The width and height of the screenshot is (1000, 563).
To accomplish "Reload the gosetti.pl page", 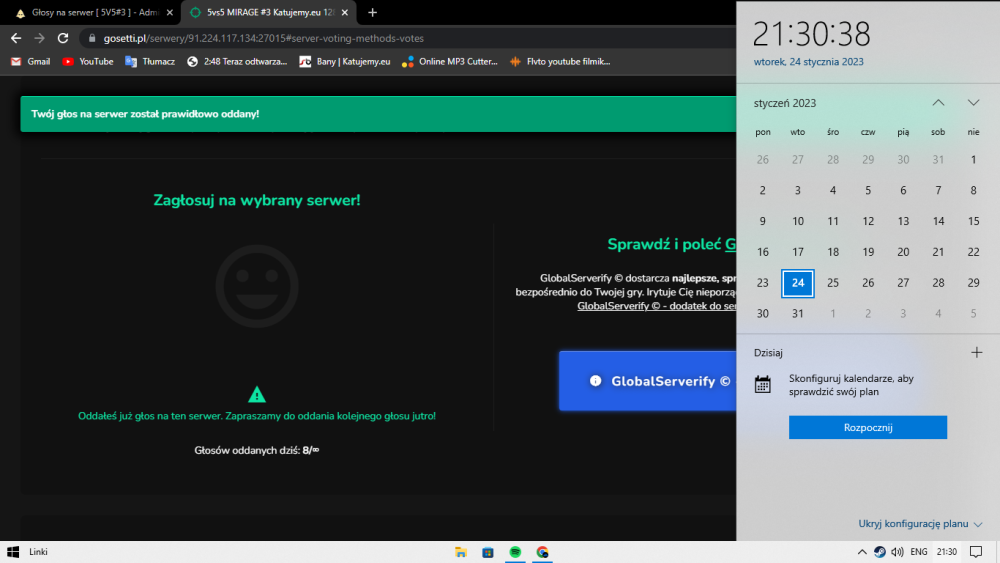I will click(62, 38).
